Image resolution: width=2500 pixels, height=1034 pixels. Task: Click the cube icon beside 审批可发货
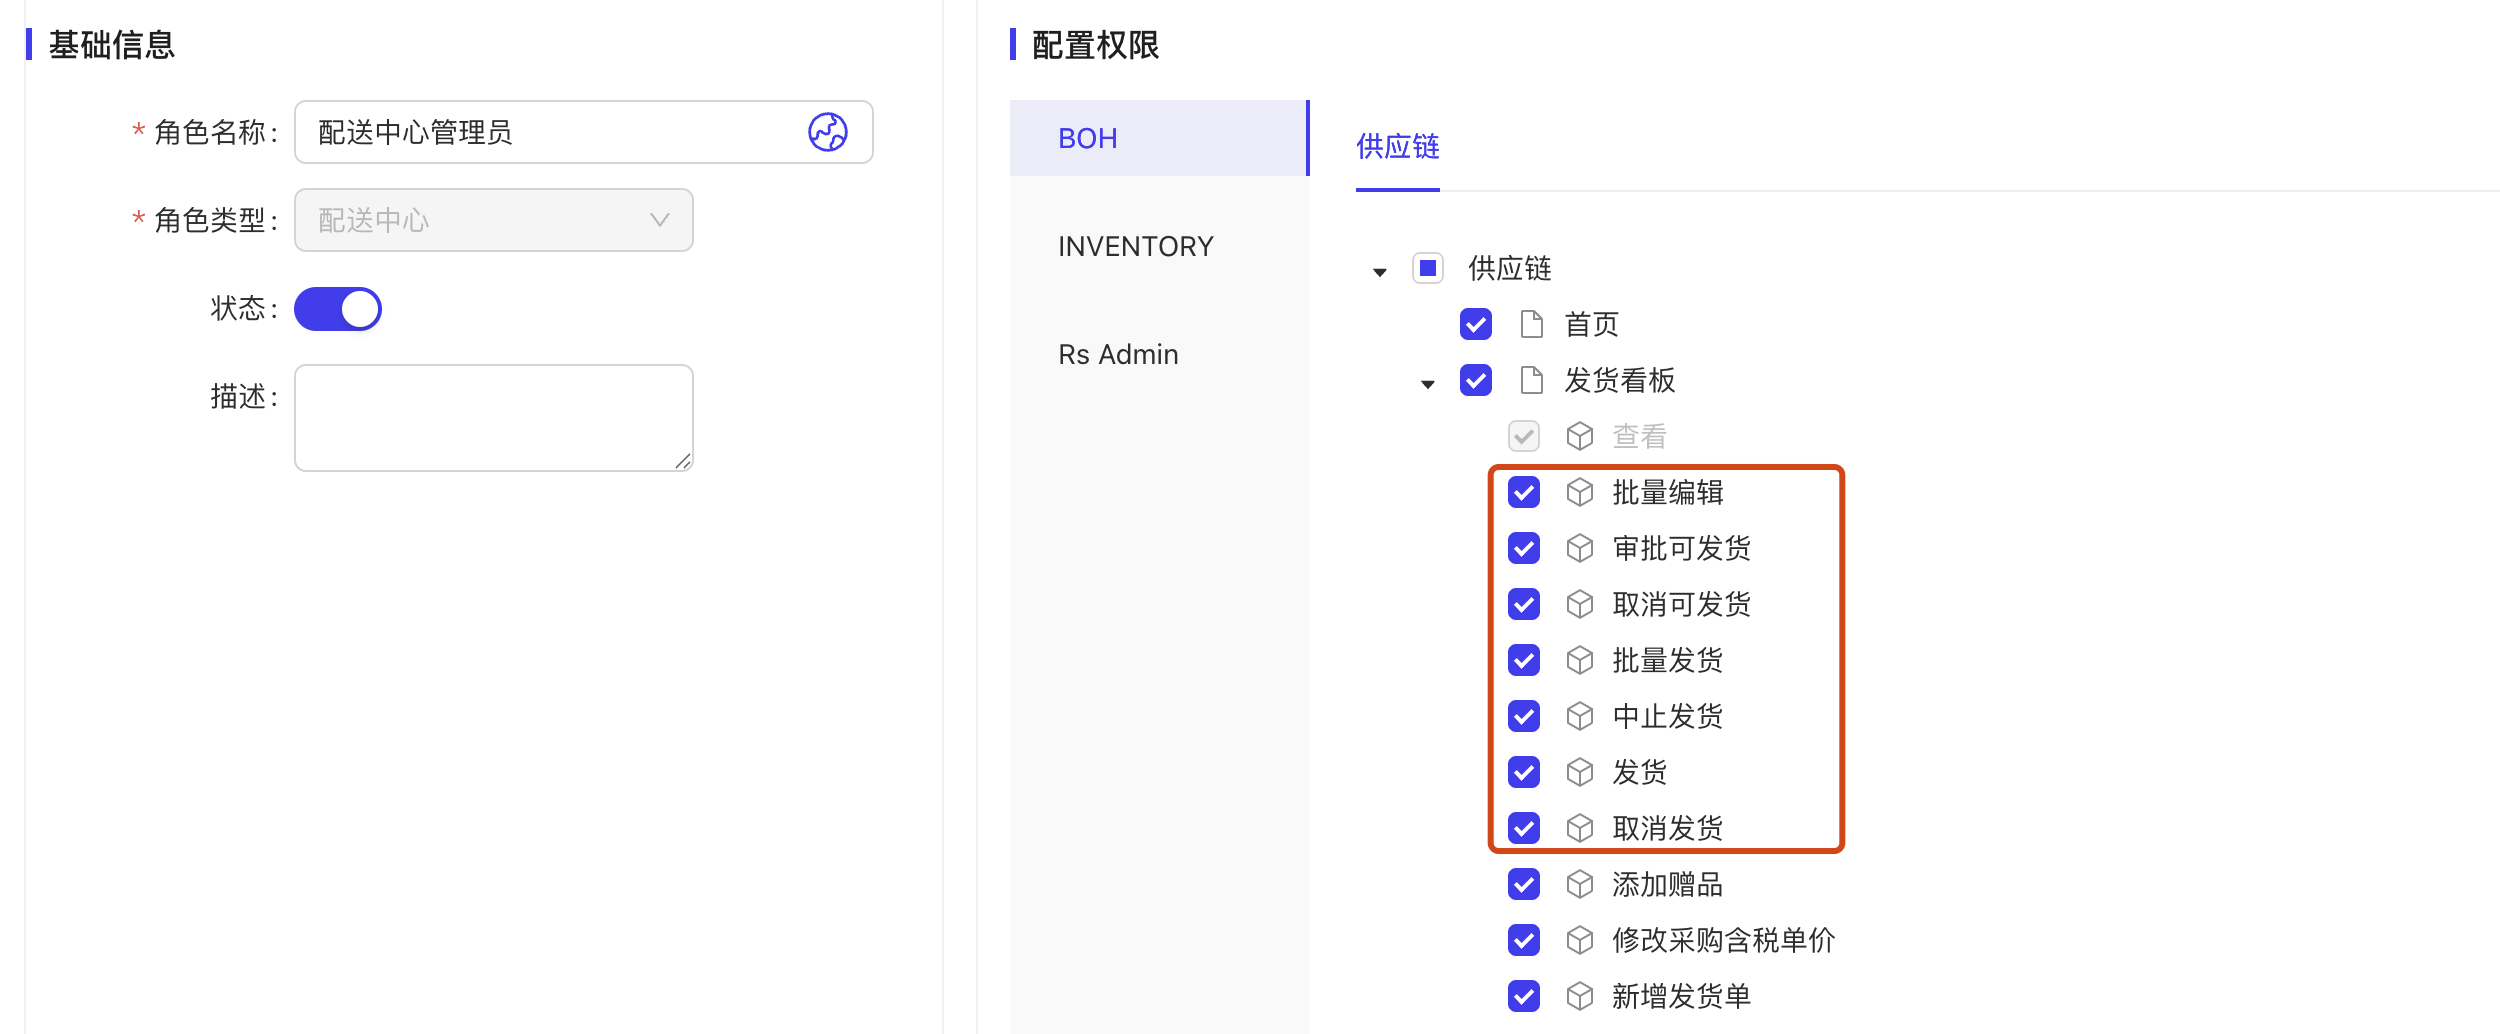point(1579,548)
